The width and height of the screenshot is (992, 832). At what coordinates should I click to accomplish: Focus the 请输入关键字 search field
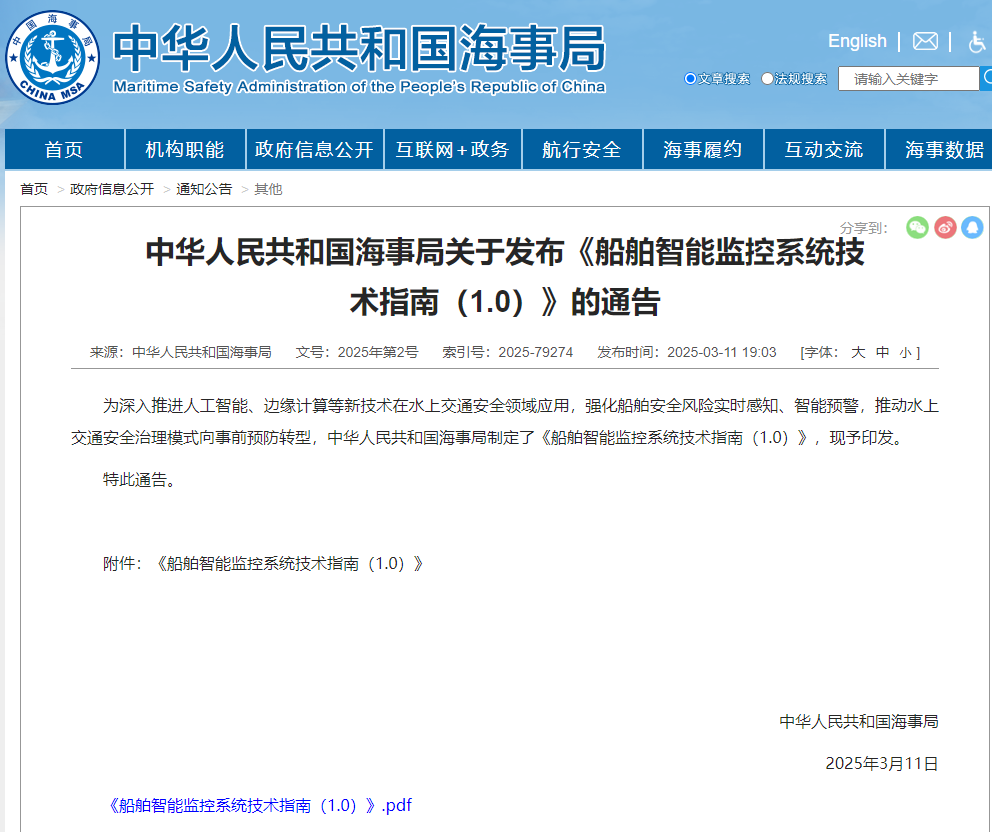pyautogui.click(x=908, y=78)
